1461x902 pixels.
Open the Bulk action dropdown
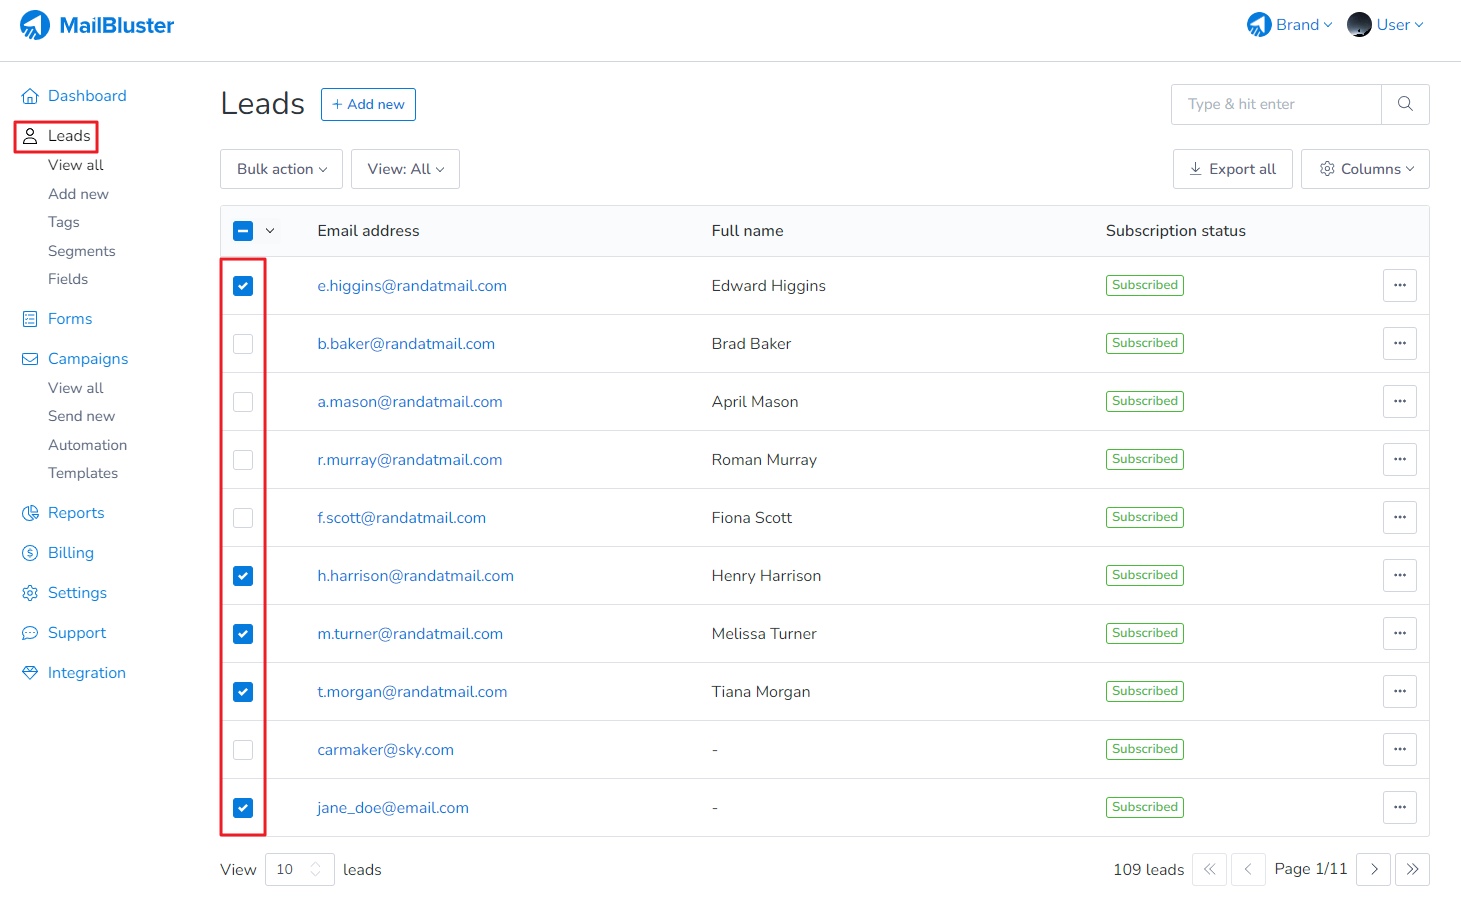pyautogui.click(x=281, y=169)
